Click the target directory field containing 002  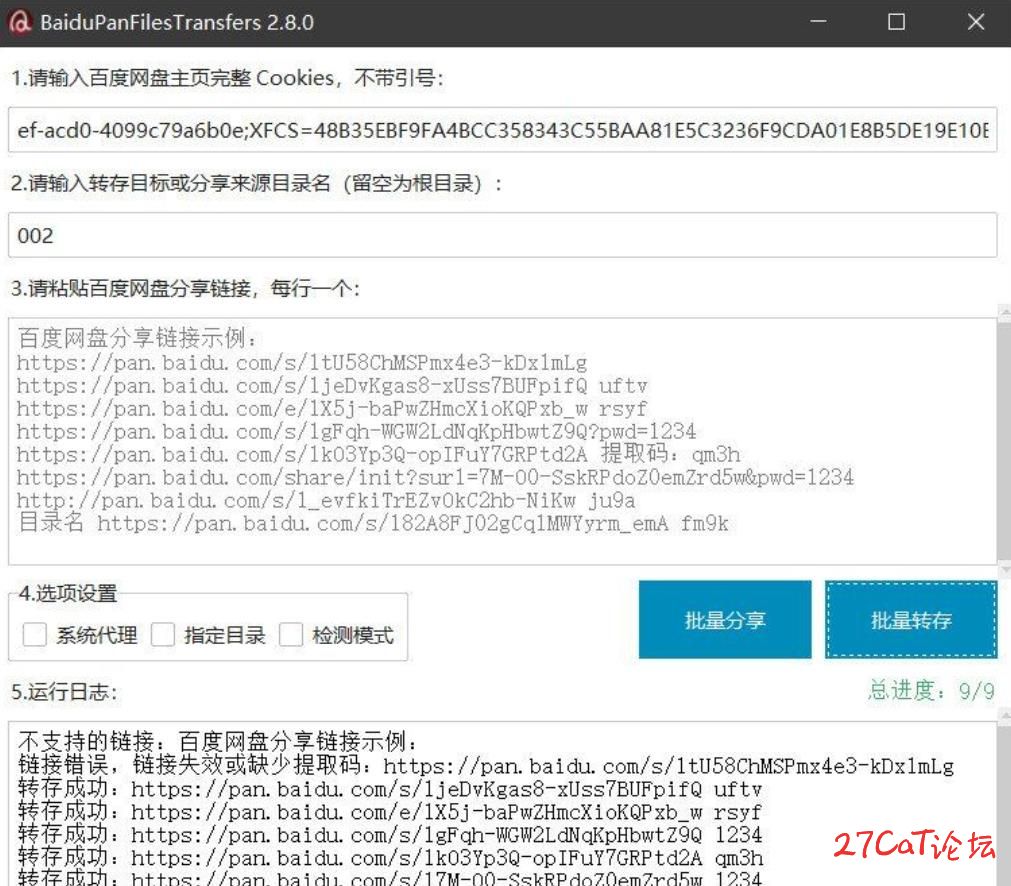[x=502, y=235]
